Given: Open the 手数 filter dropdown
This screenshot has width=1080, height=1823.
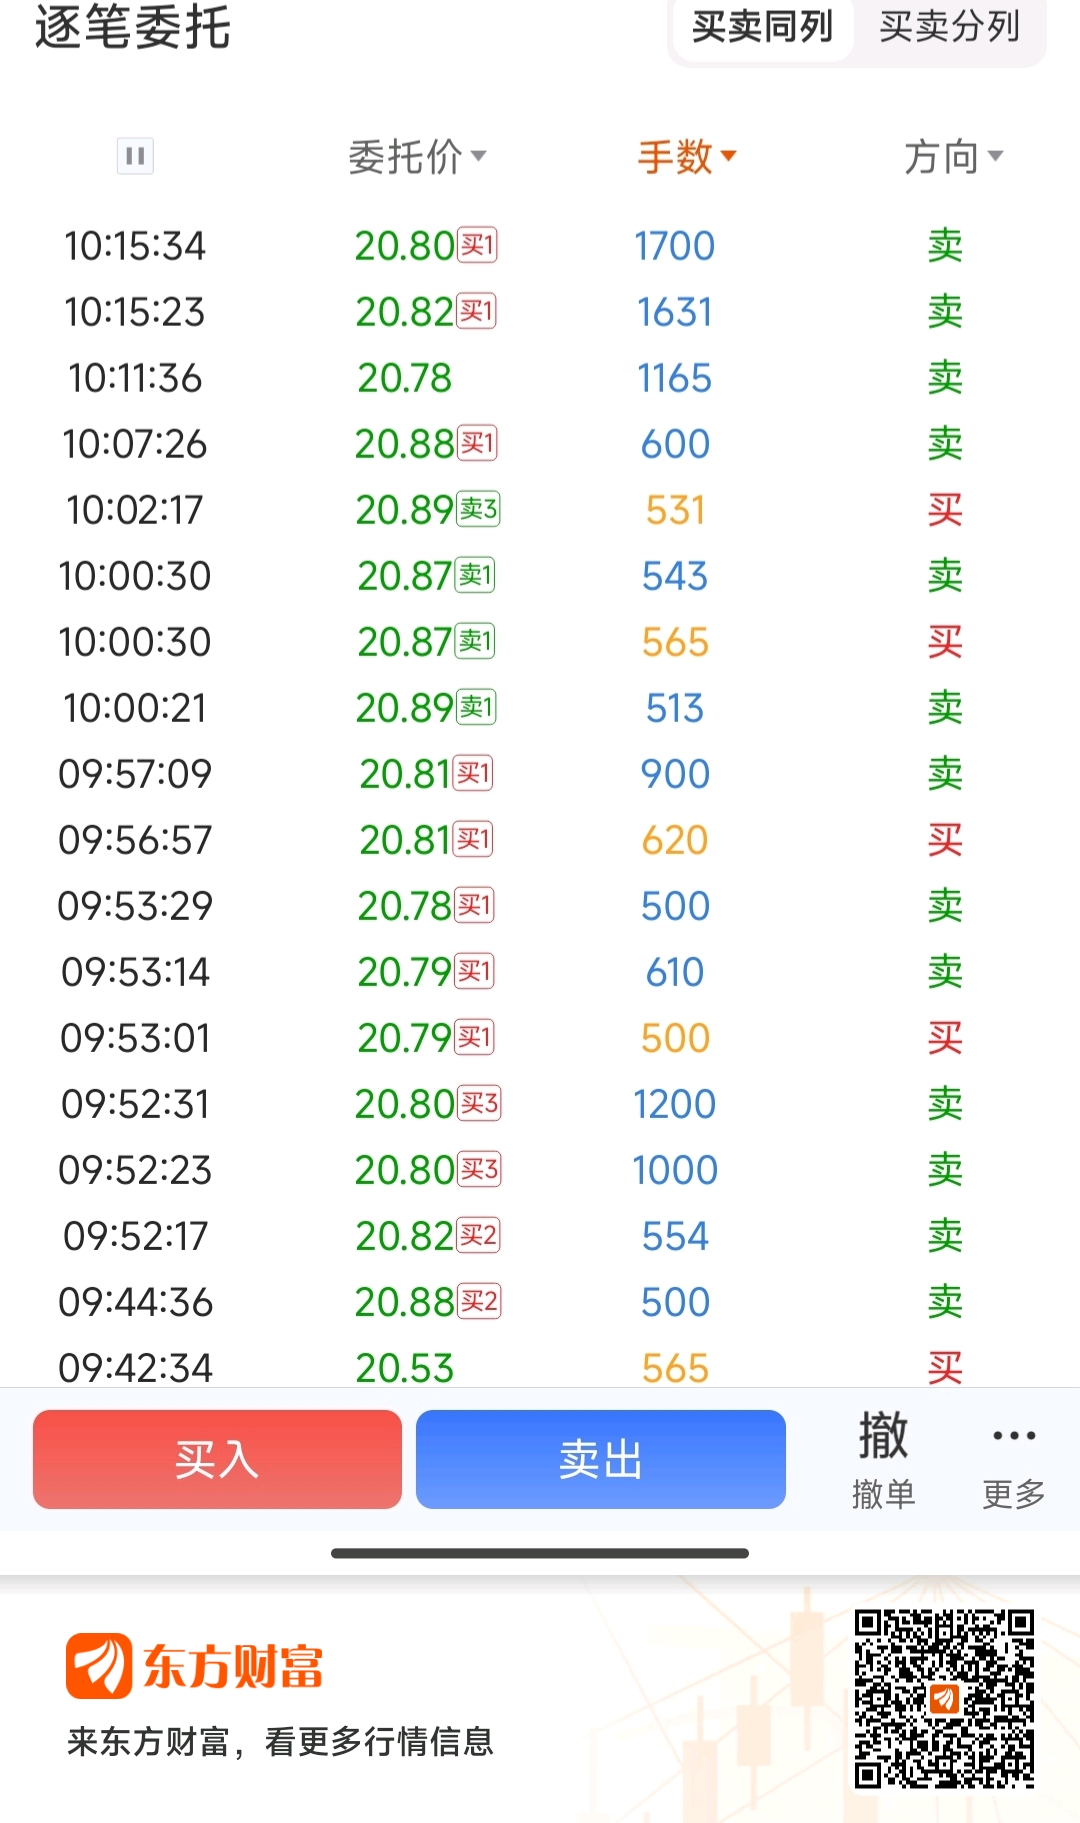Looking at the screenshot, I should (x=687, y=157).
